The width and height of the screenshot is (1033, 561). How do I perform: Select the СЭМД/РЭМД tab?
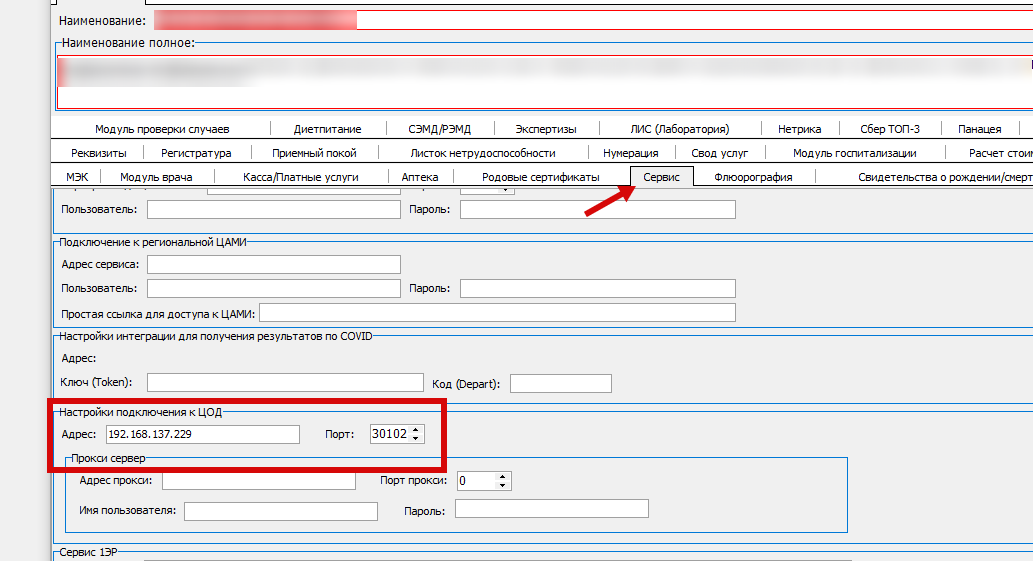[x=439, y=129]
